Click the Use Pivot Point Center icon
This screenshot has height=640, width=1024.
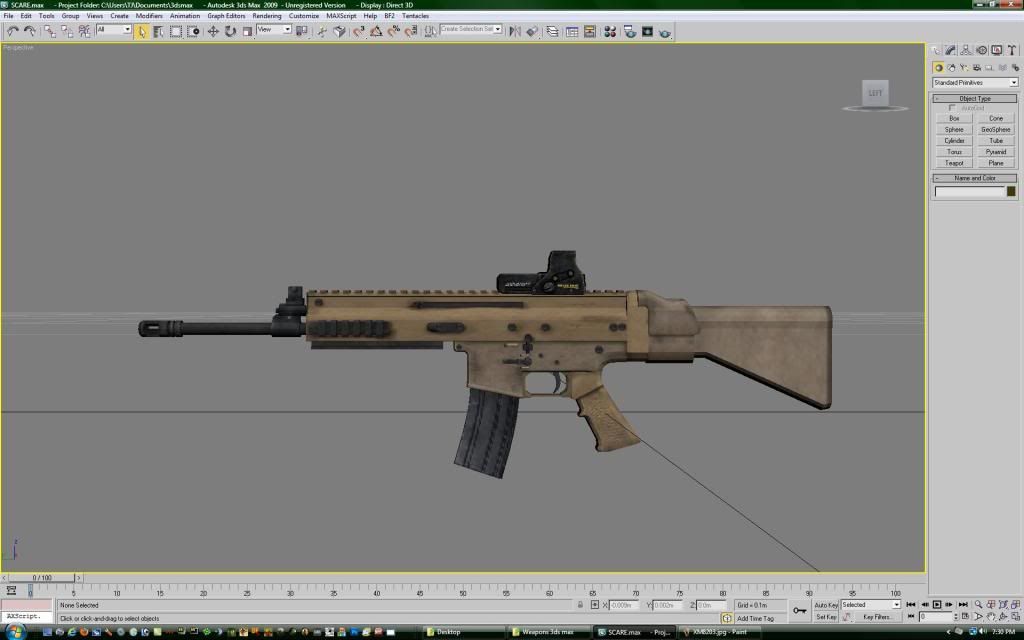(x=301, y=31)
